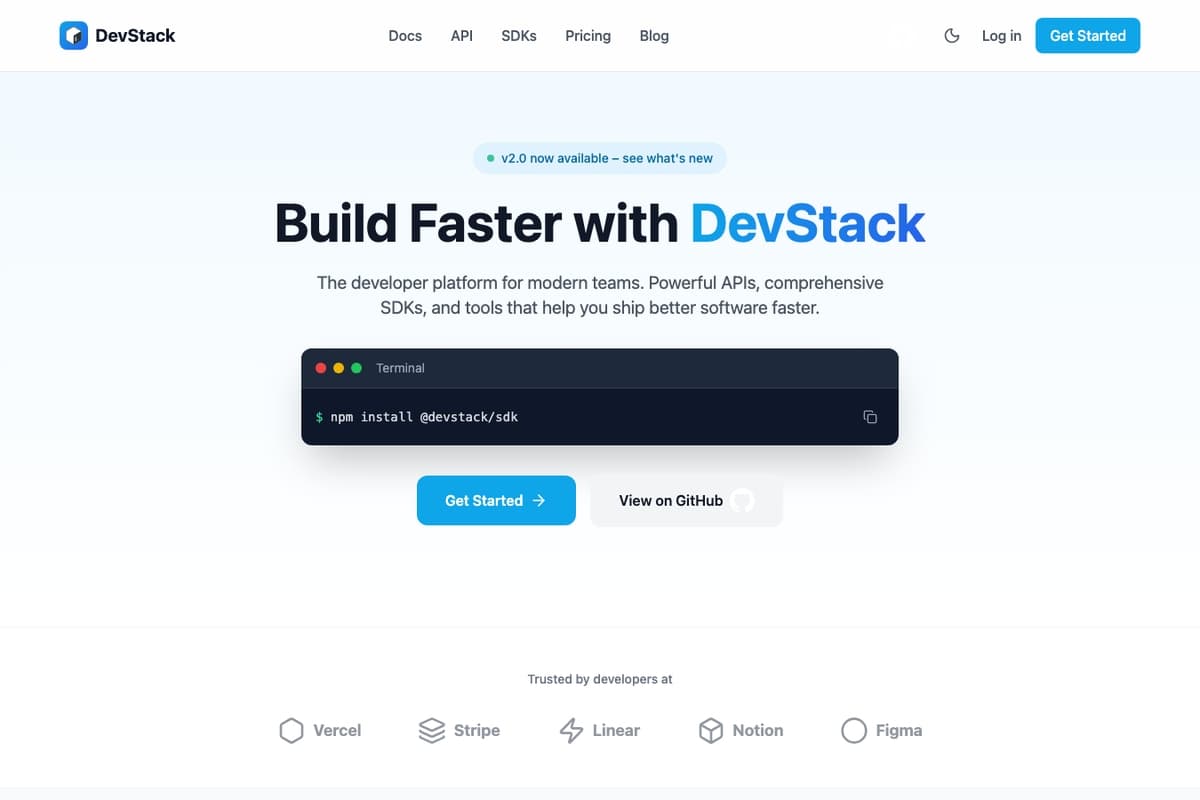Open the v2.0 announcement banner link
The width and height of the screenshot is (1200, 800).
[599, 158]
